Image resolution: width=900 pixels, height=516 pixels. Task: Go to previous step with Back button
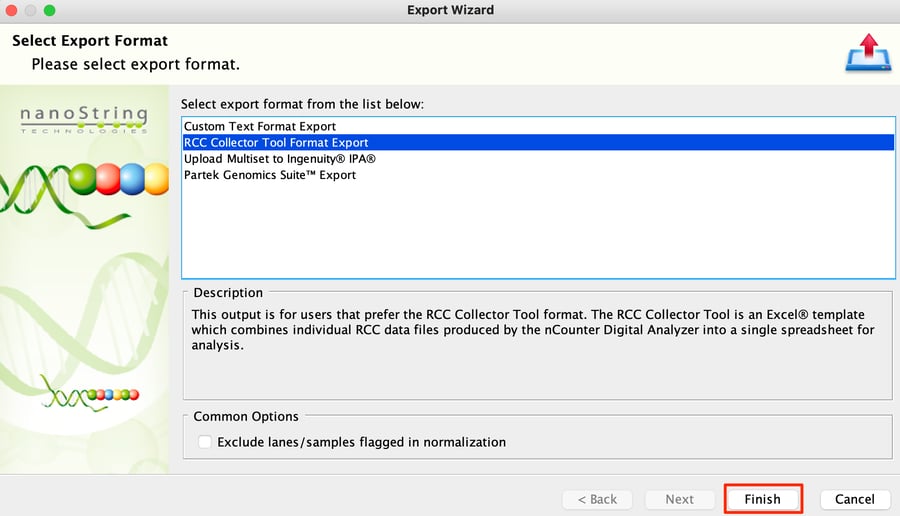point(598,499)
